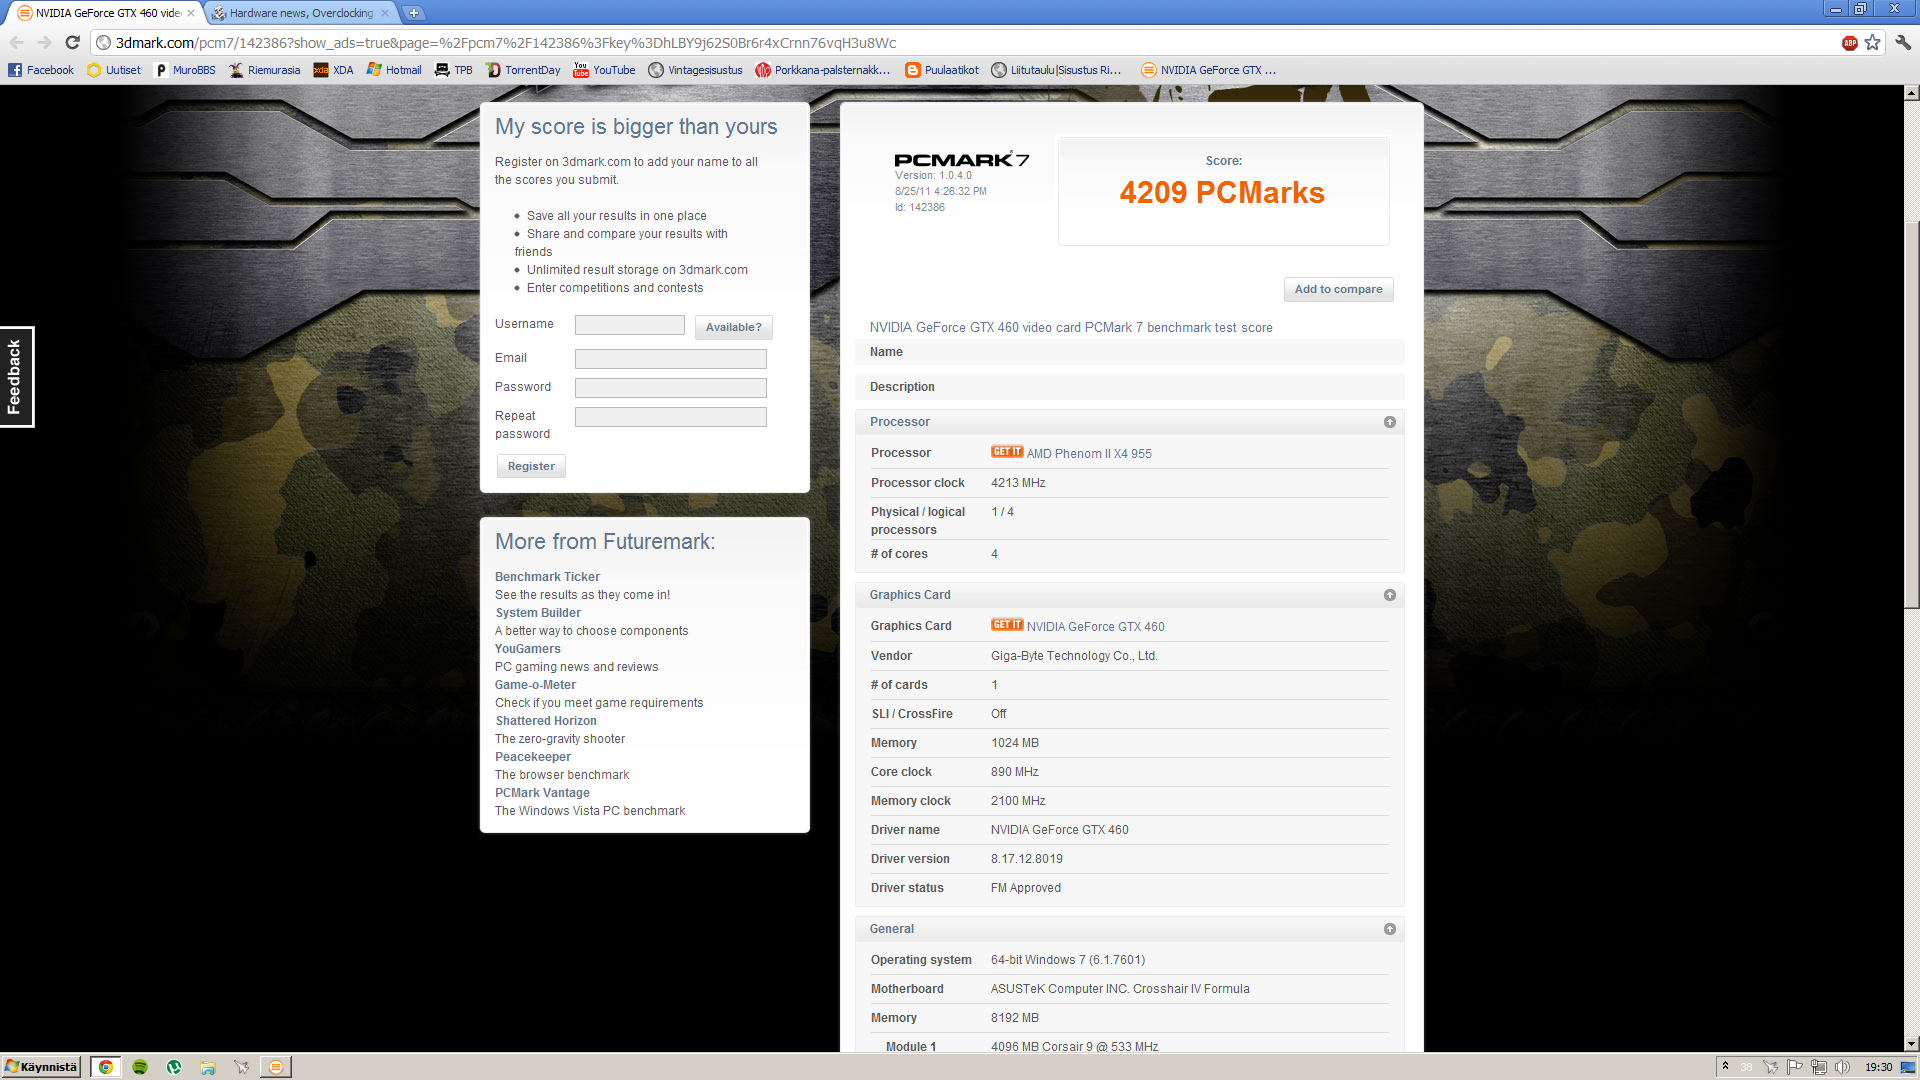Open the XDA bookmark
Screen dimensions: 1920x1080
tap(334, 70)
